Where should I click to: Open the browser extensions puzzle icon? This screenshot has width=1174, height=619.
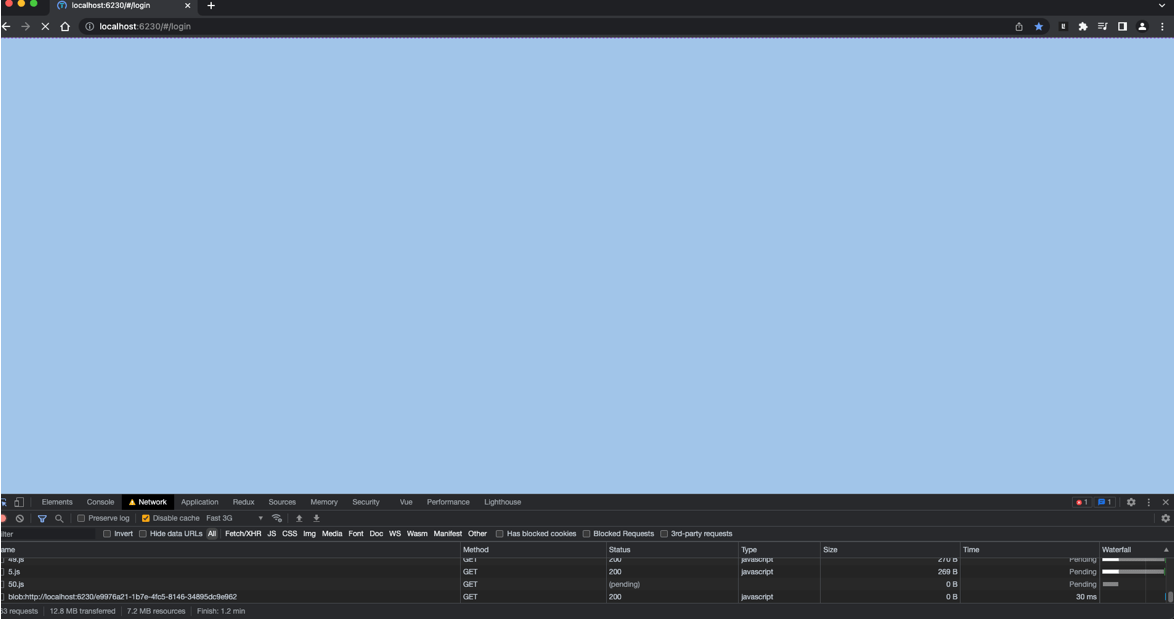click(1083, 26)
